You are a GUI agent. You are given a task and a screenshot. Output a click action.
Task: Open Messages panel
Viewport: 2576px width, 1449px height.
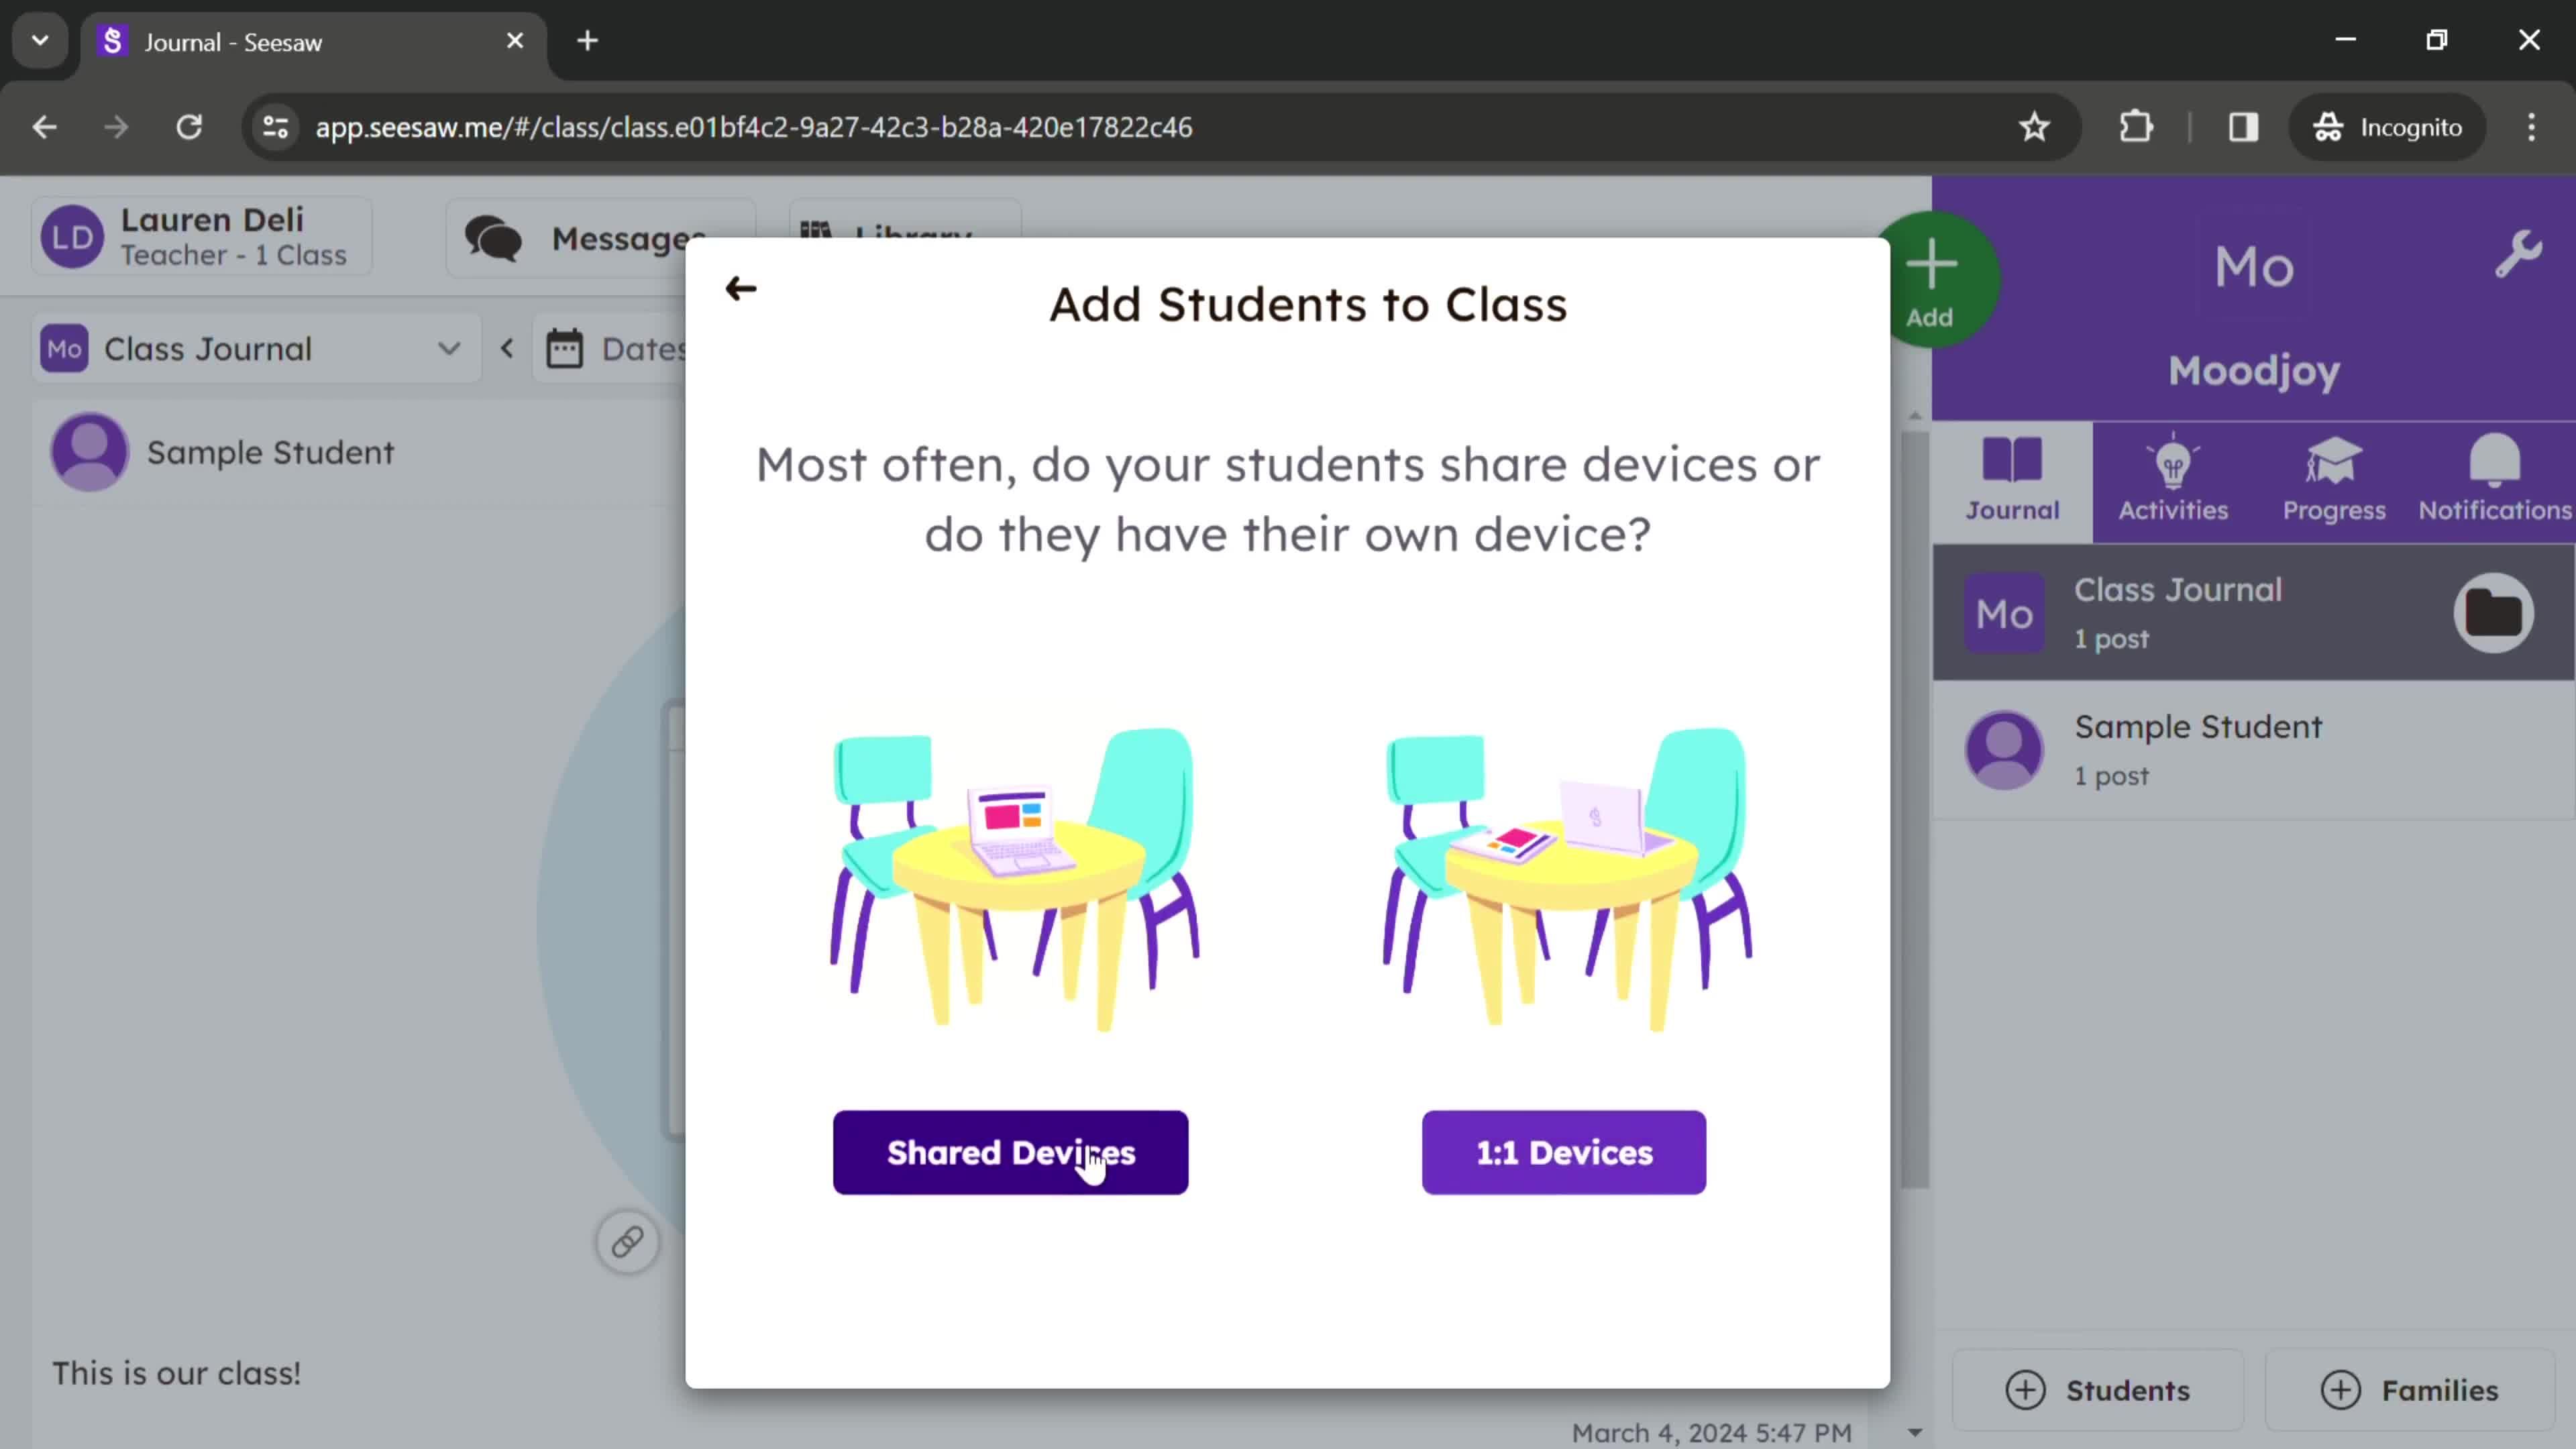(594, 237)
